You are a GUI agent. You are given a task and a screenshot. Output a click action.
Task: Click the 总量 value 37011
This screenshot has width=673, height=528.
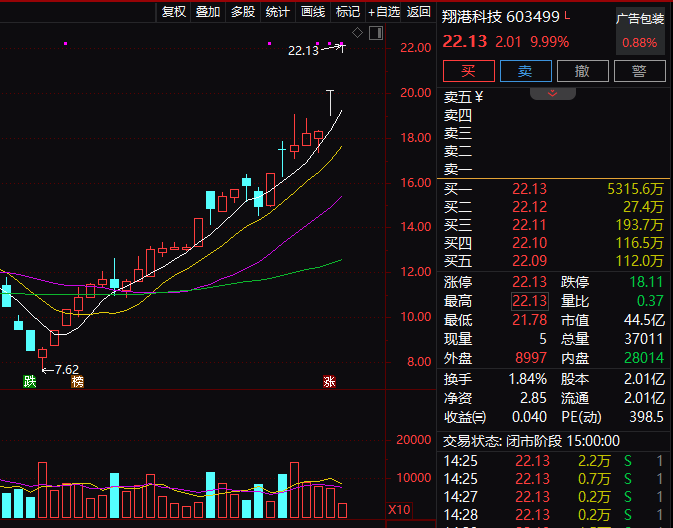[x=644, y=339]
